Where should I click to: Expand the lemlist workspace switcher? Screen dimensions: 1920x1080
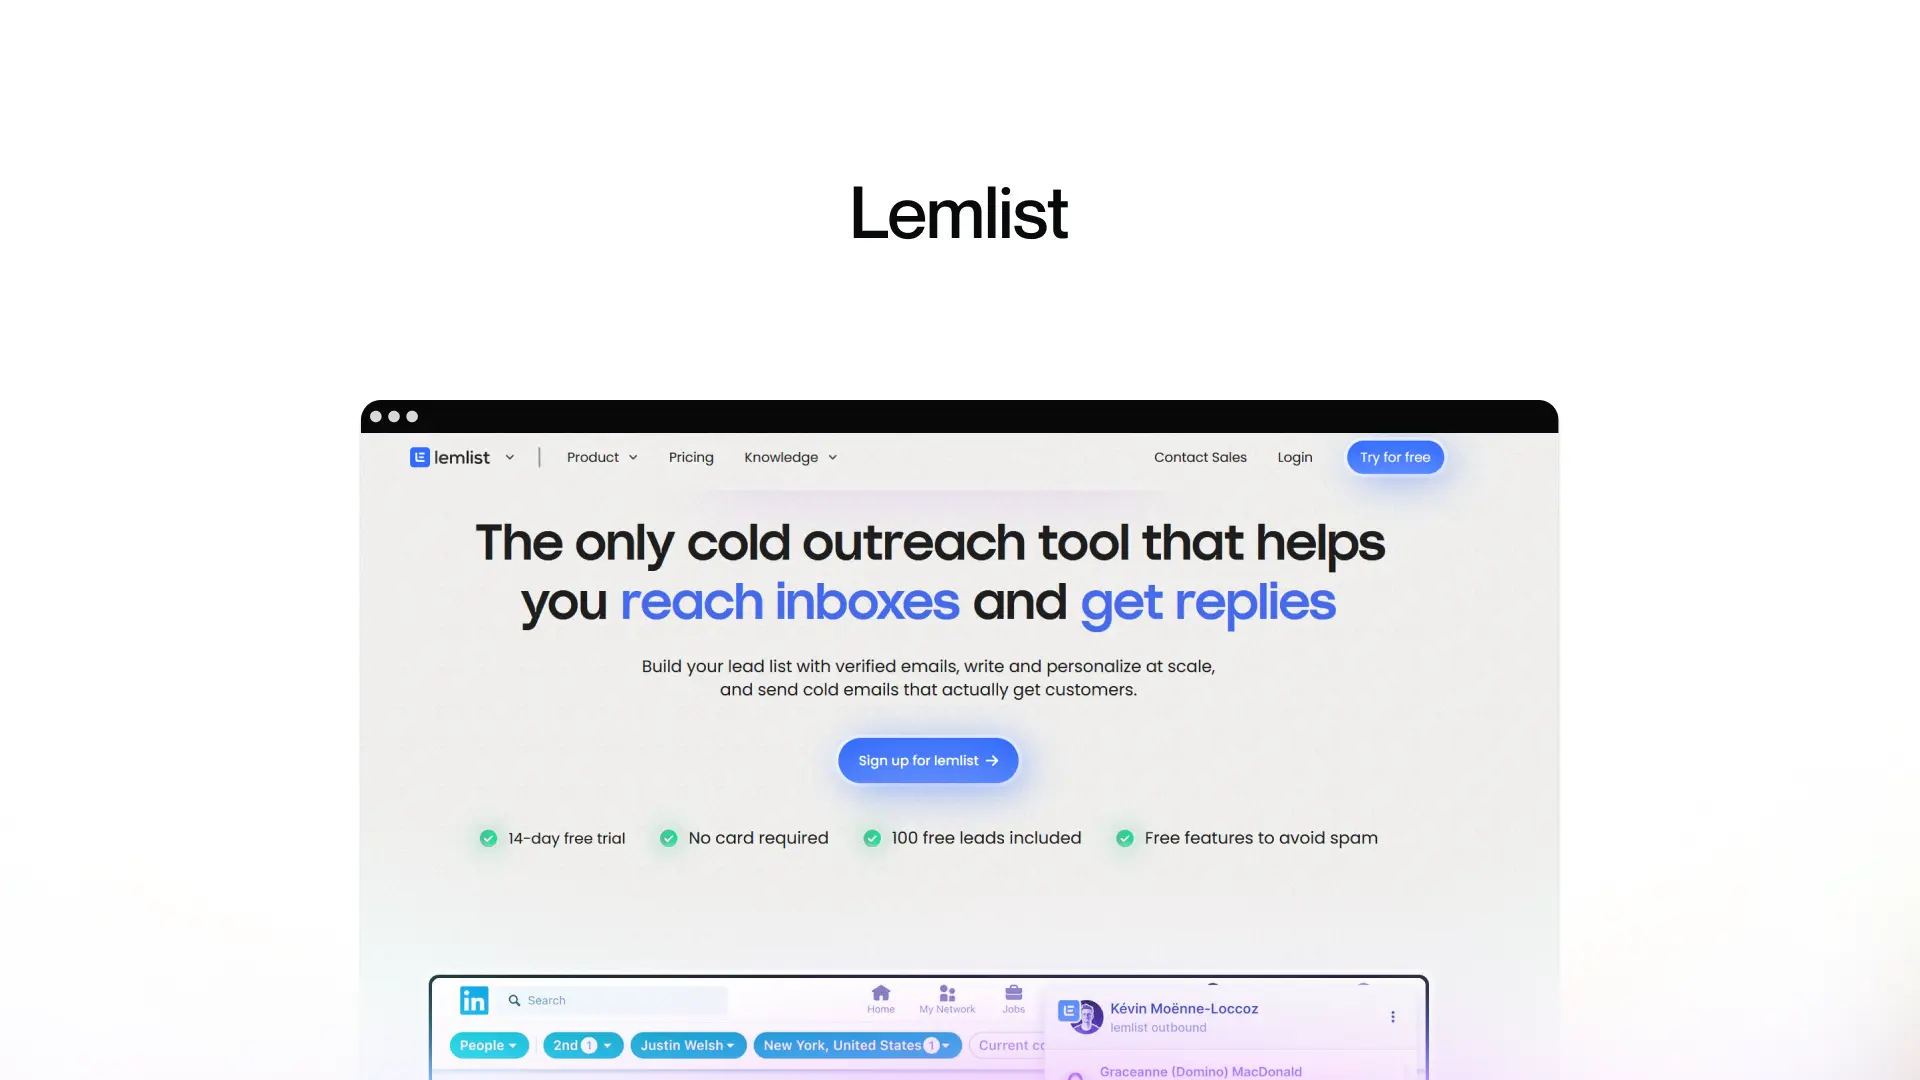click(509, 456)
